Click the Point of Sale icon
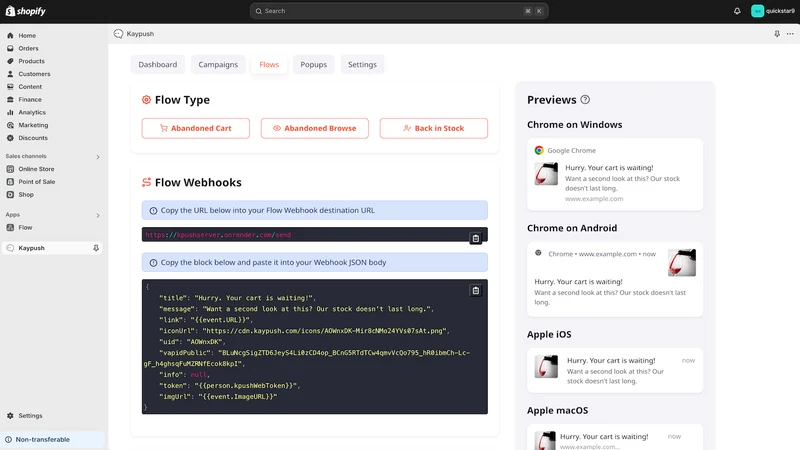The width and height of the screenshot is (800, 450). pyautogui.click(x=10, y=182)
